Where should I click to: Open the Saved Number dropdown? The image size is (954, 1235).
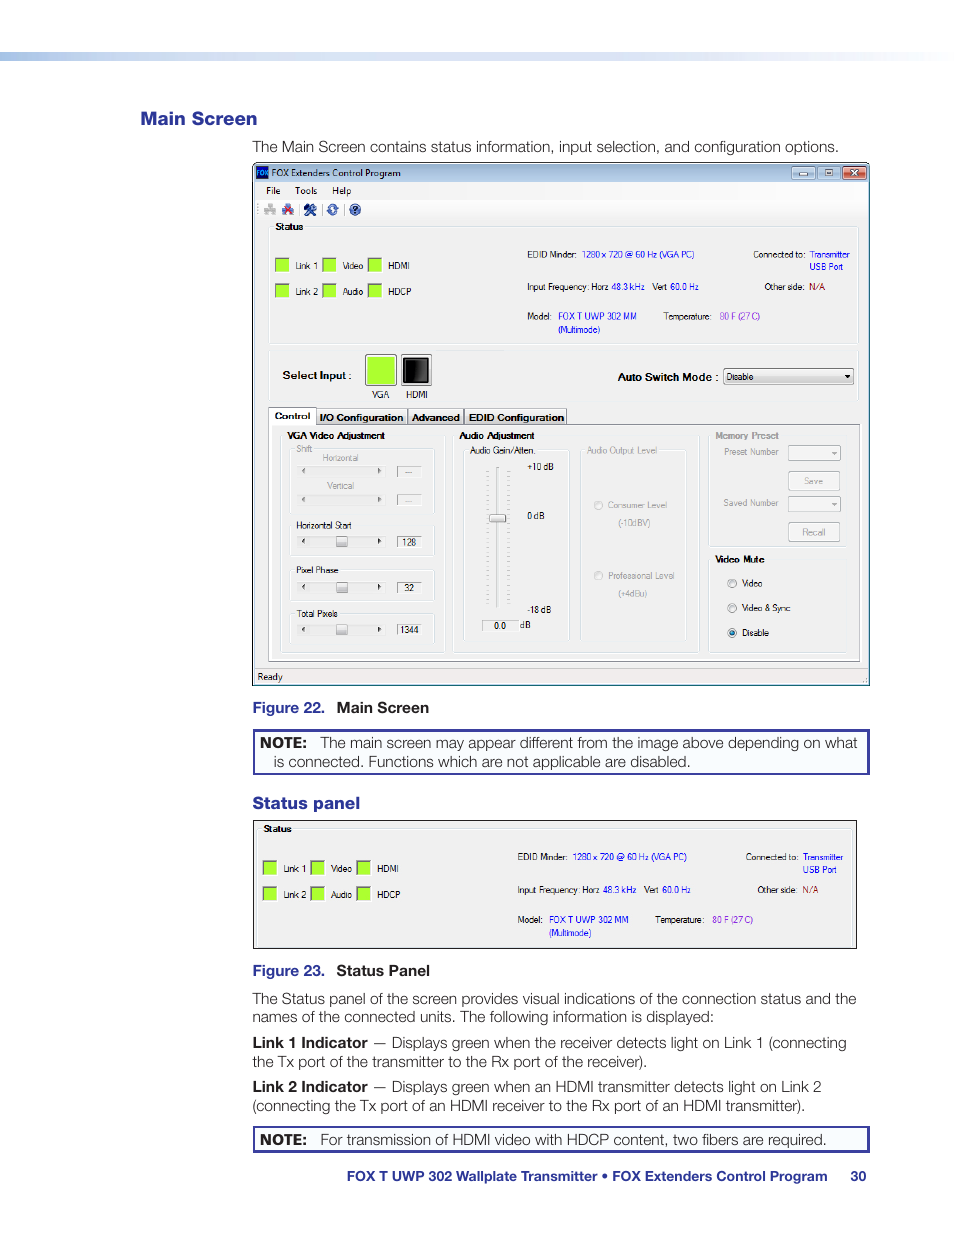coord(814,504)
